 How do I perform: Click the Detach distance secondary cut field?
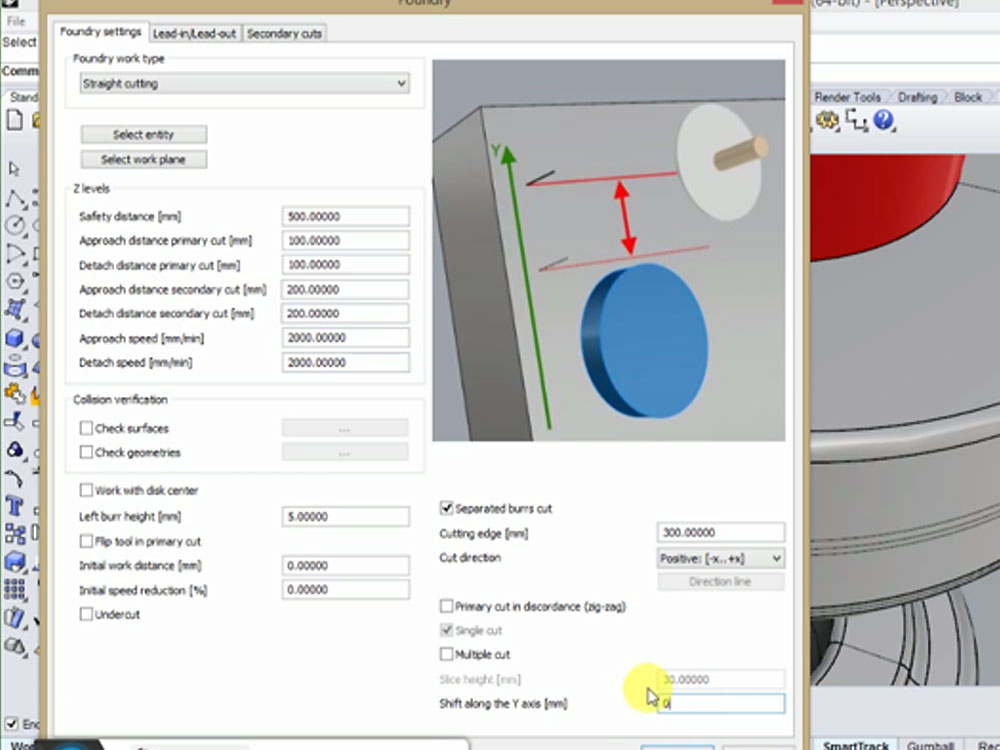(x=346, y=313)
